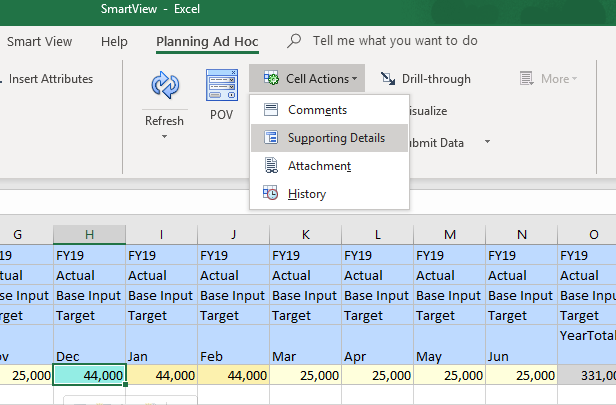Open the Cell Actions dropdown

(x=307, y=79)
